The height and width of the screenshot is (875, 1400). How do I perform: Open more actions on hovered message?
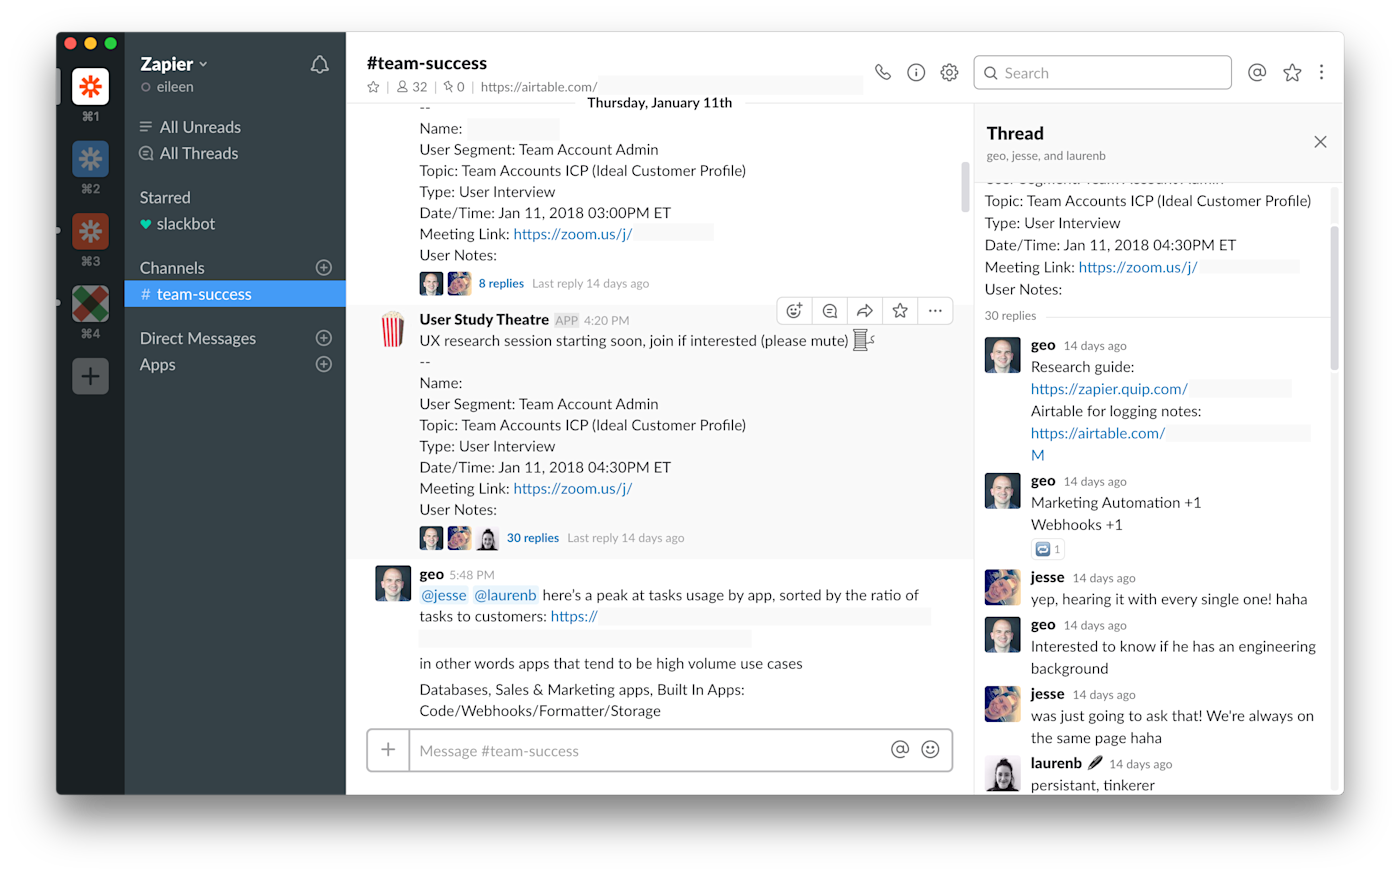coord(935,311)
